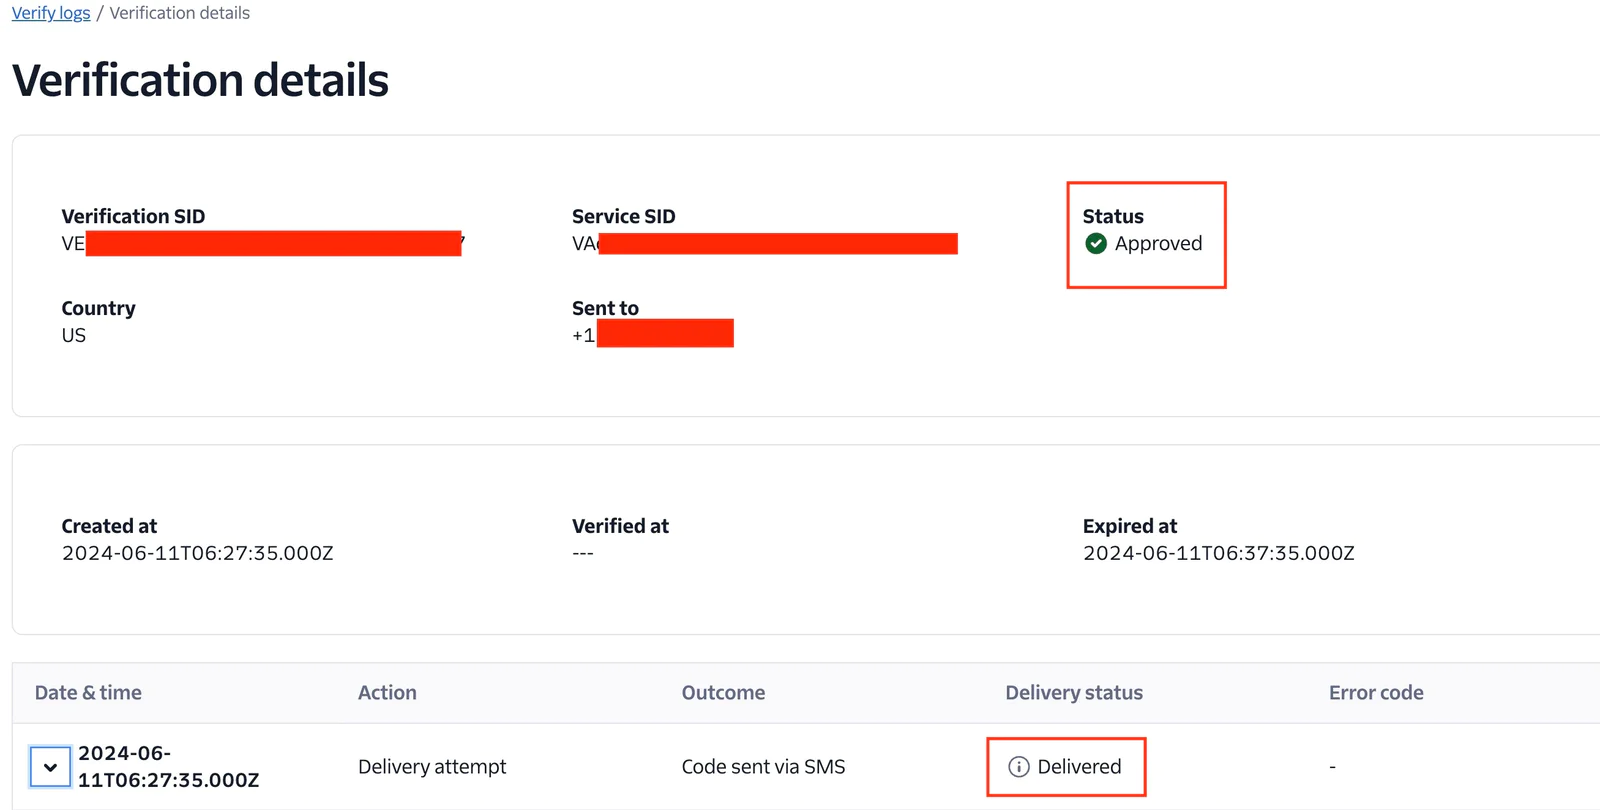The width and height of the screenshot is (1600, 810).
Task: Click the US country value
Action: 74,336
